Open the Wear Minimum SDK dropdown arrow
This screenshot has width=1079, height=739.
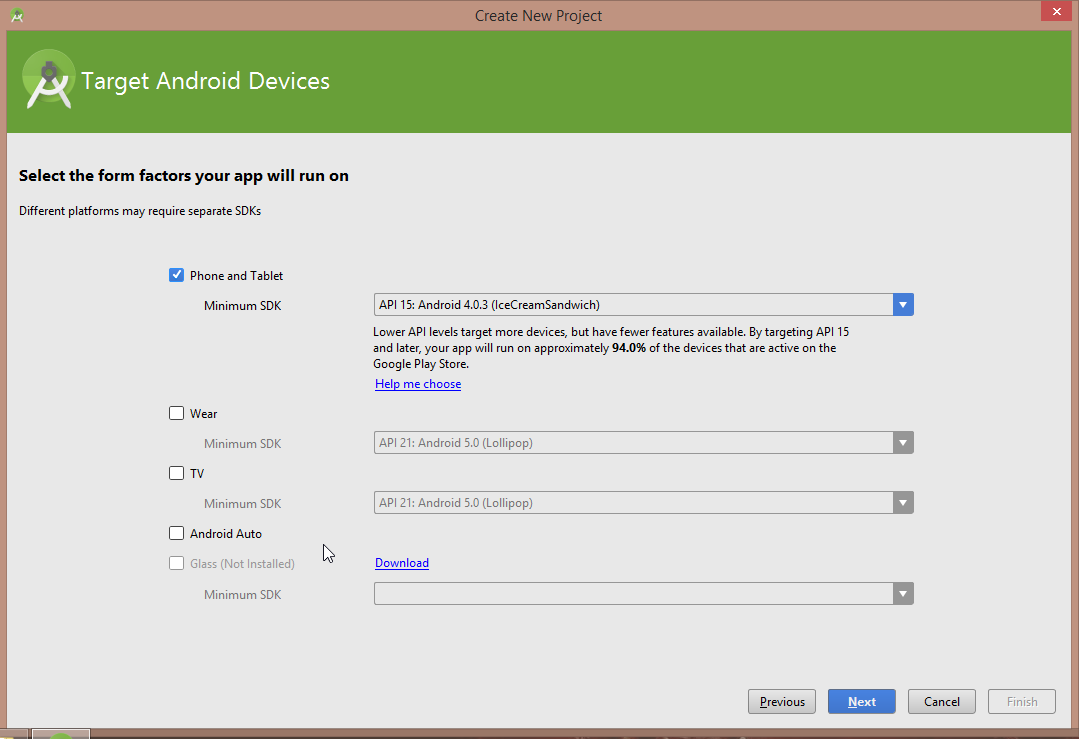tap(903, 442)
